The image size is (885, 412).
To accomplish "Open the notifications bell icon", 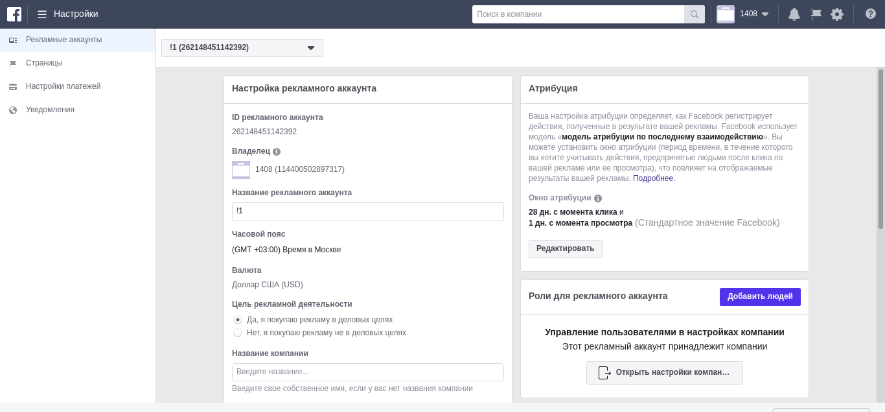I will coord(794,14).
